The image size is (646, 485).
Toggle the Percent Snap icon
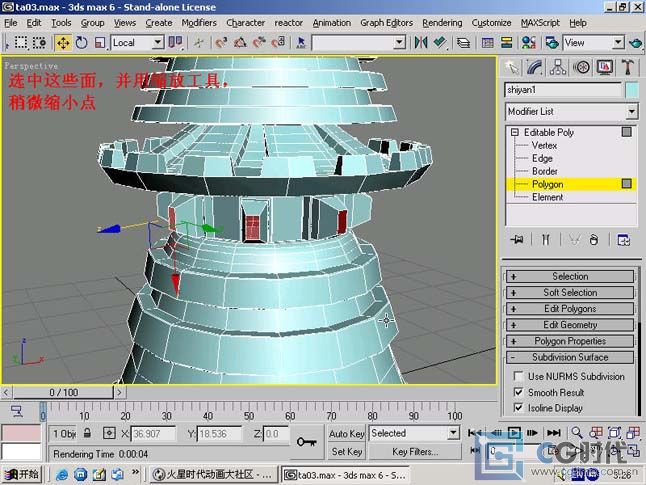click(260, 42)
